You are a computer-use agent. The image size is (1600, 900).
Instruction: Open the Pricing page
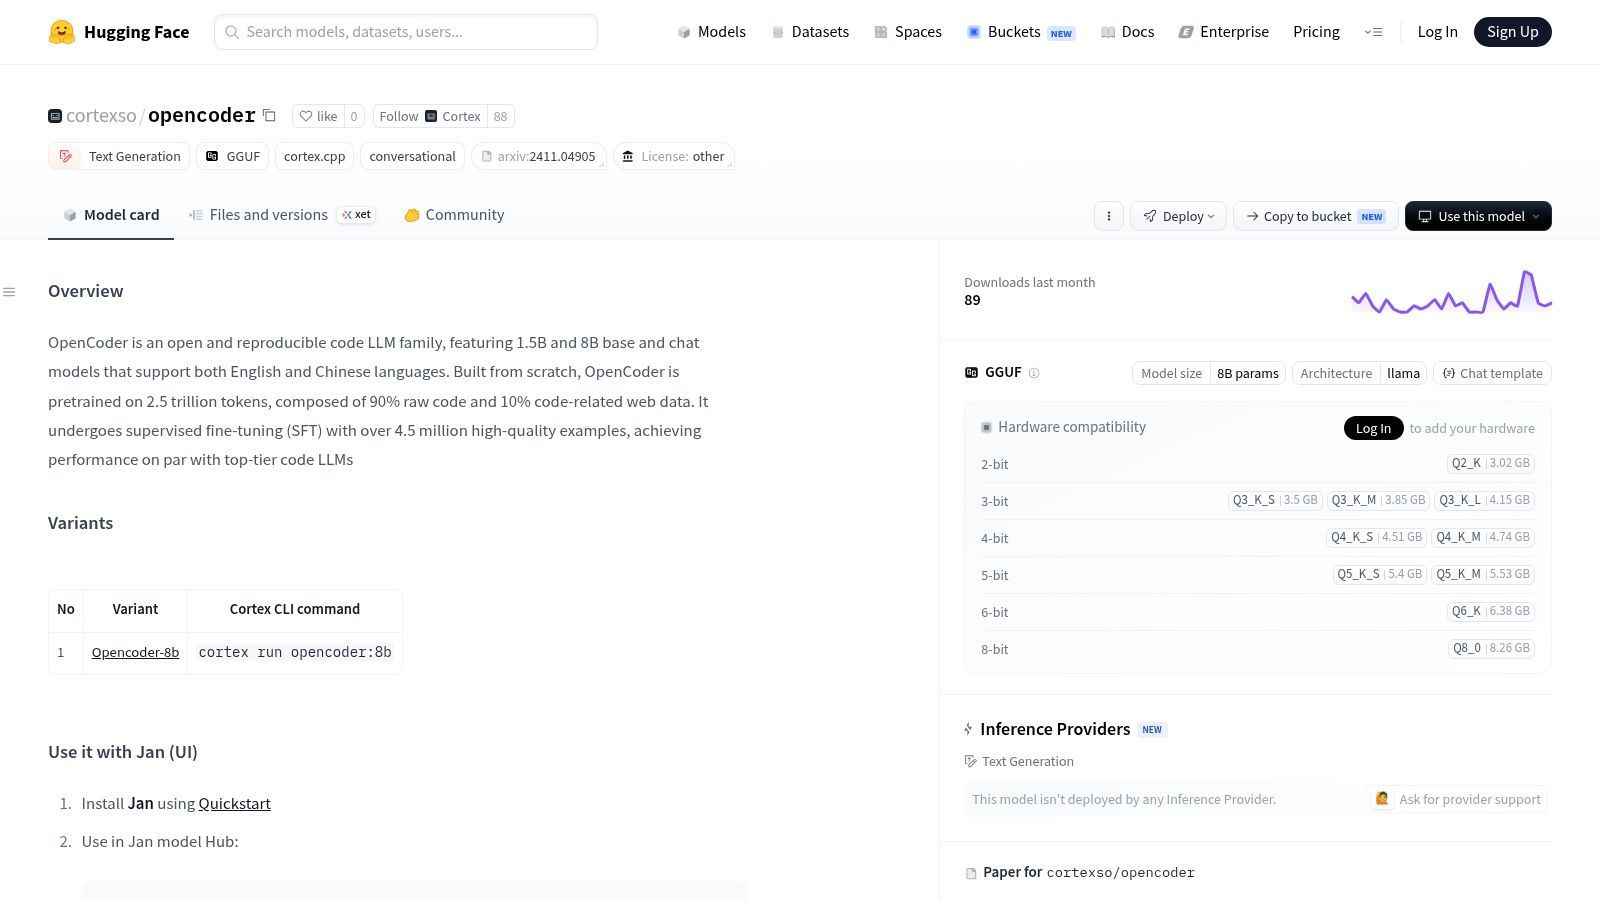point(1316,32)
